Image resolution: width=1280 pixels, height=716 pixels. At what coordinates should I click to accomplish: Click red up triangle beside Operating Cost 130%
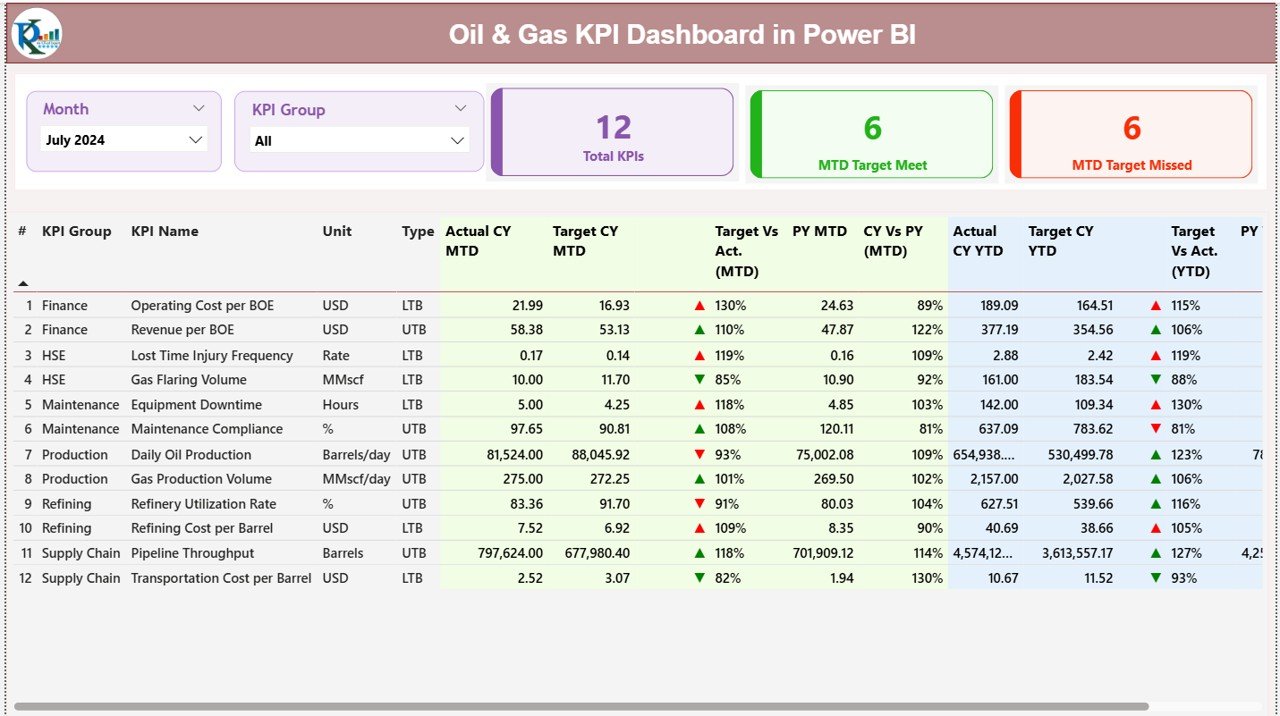coord(699,305)
